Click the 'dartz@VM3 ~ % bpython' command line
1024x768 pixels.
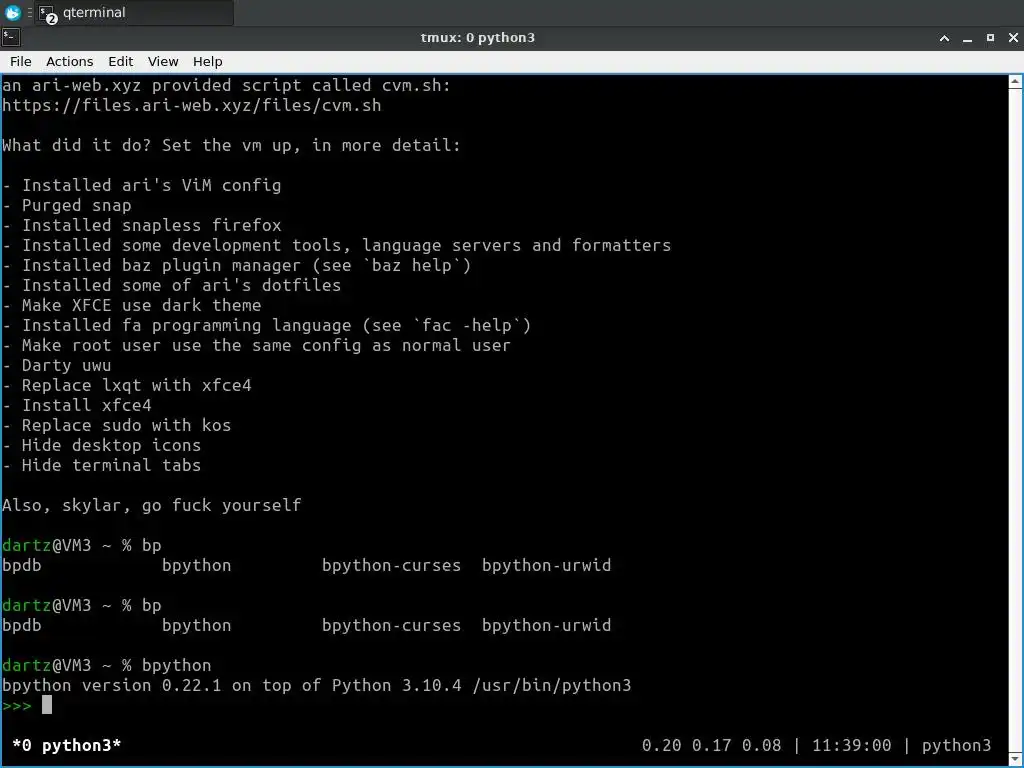[106, 665]
